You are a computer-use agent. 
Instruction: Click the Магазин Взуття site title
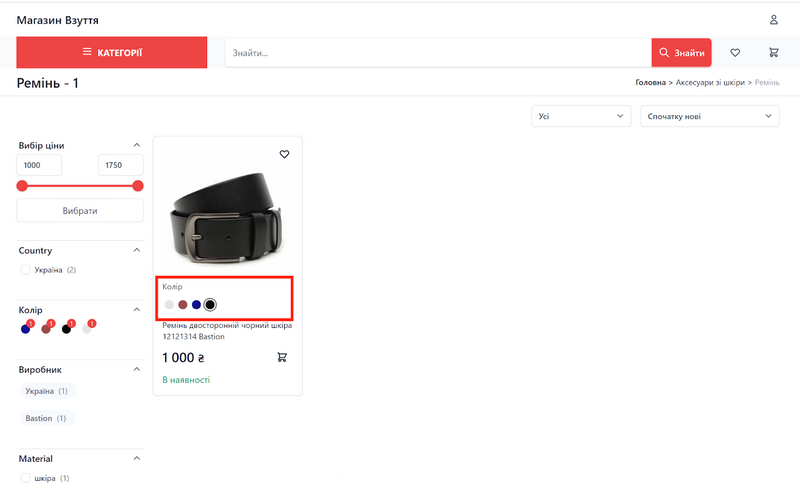tap(58, 20)
